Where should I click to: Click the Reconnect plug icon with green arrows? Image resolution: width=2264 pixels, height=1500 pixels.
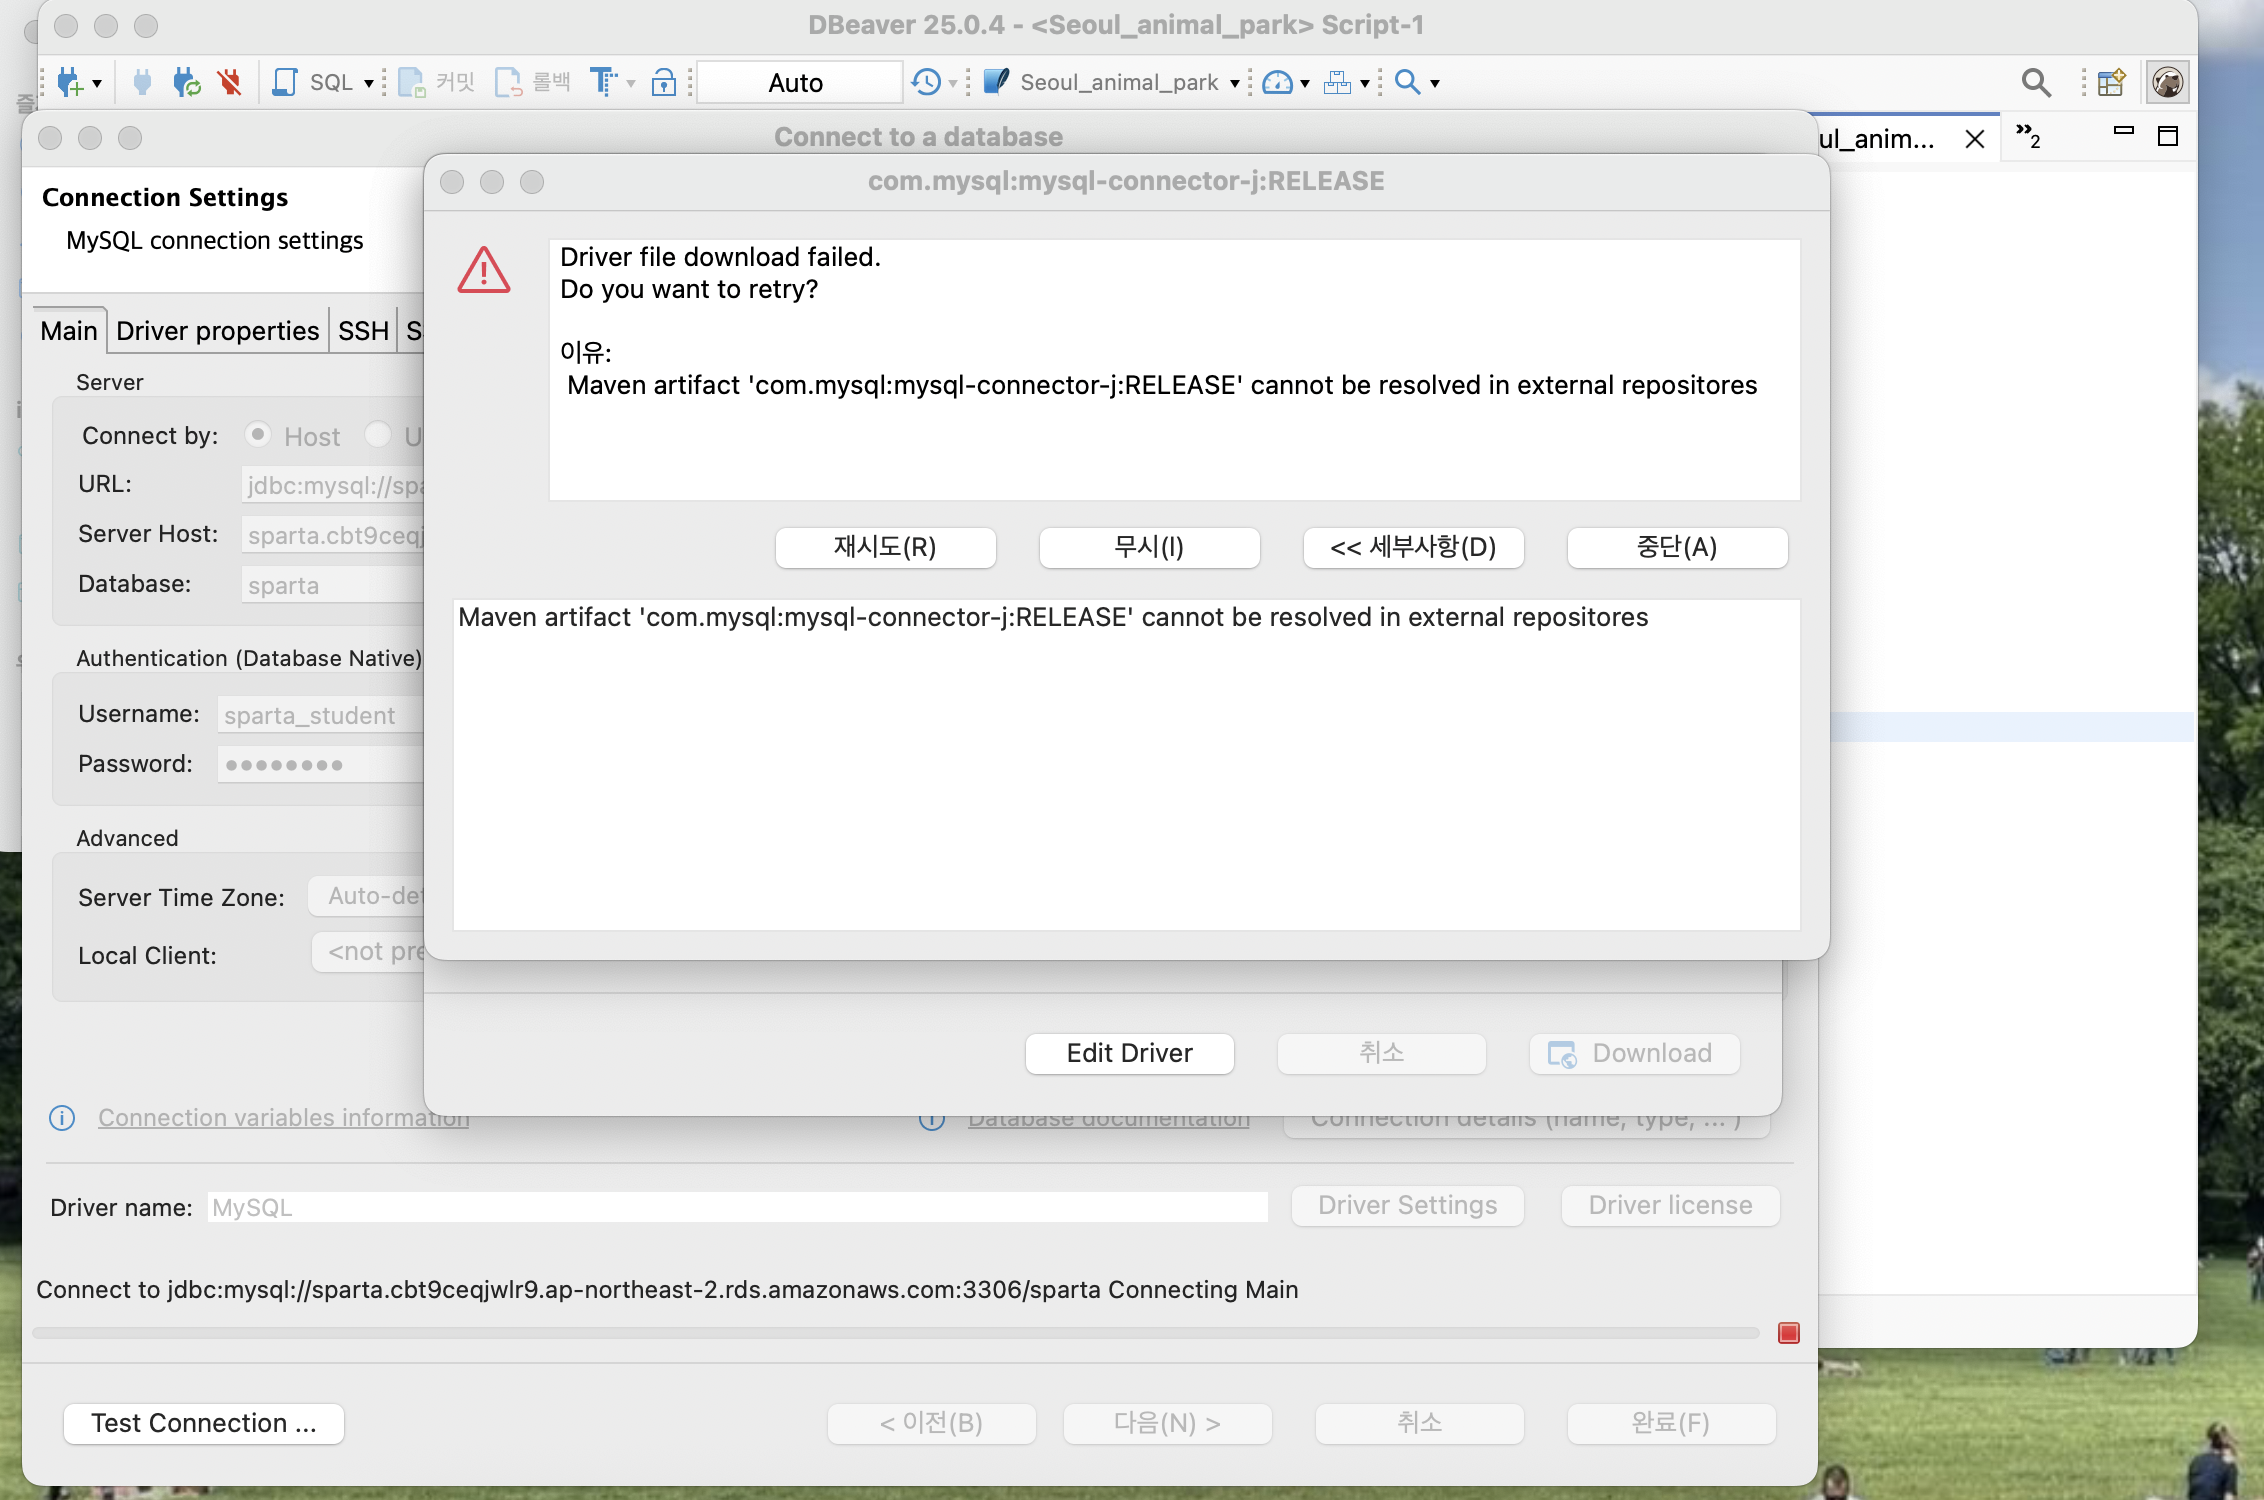click(186, 82)
